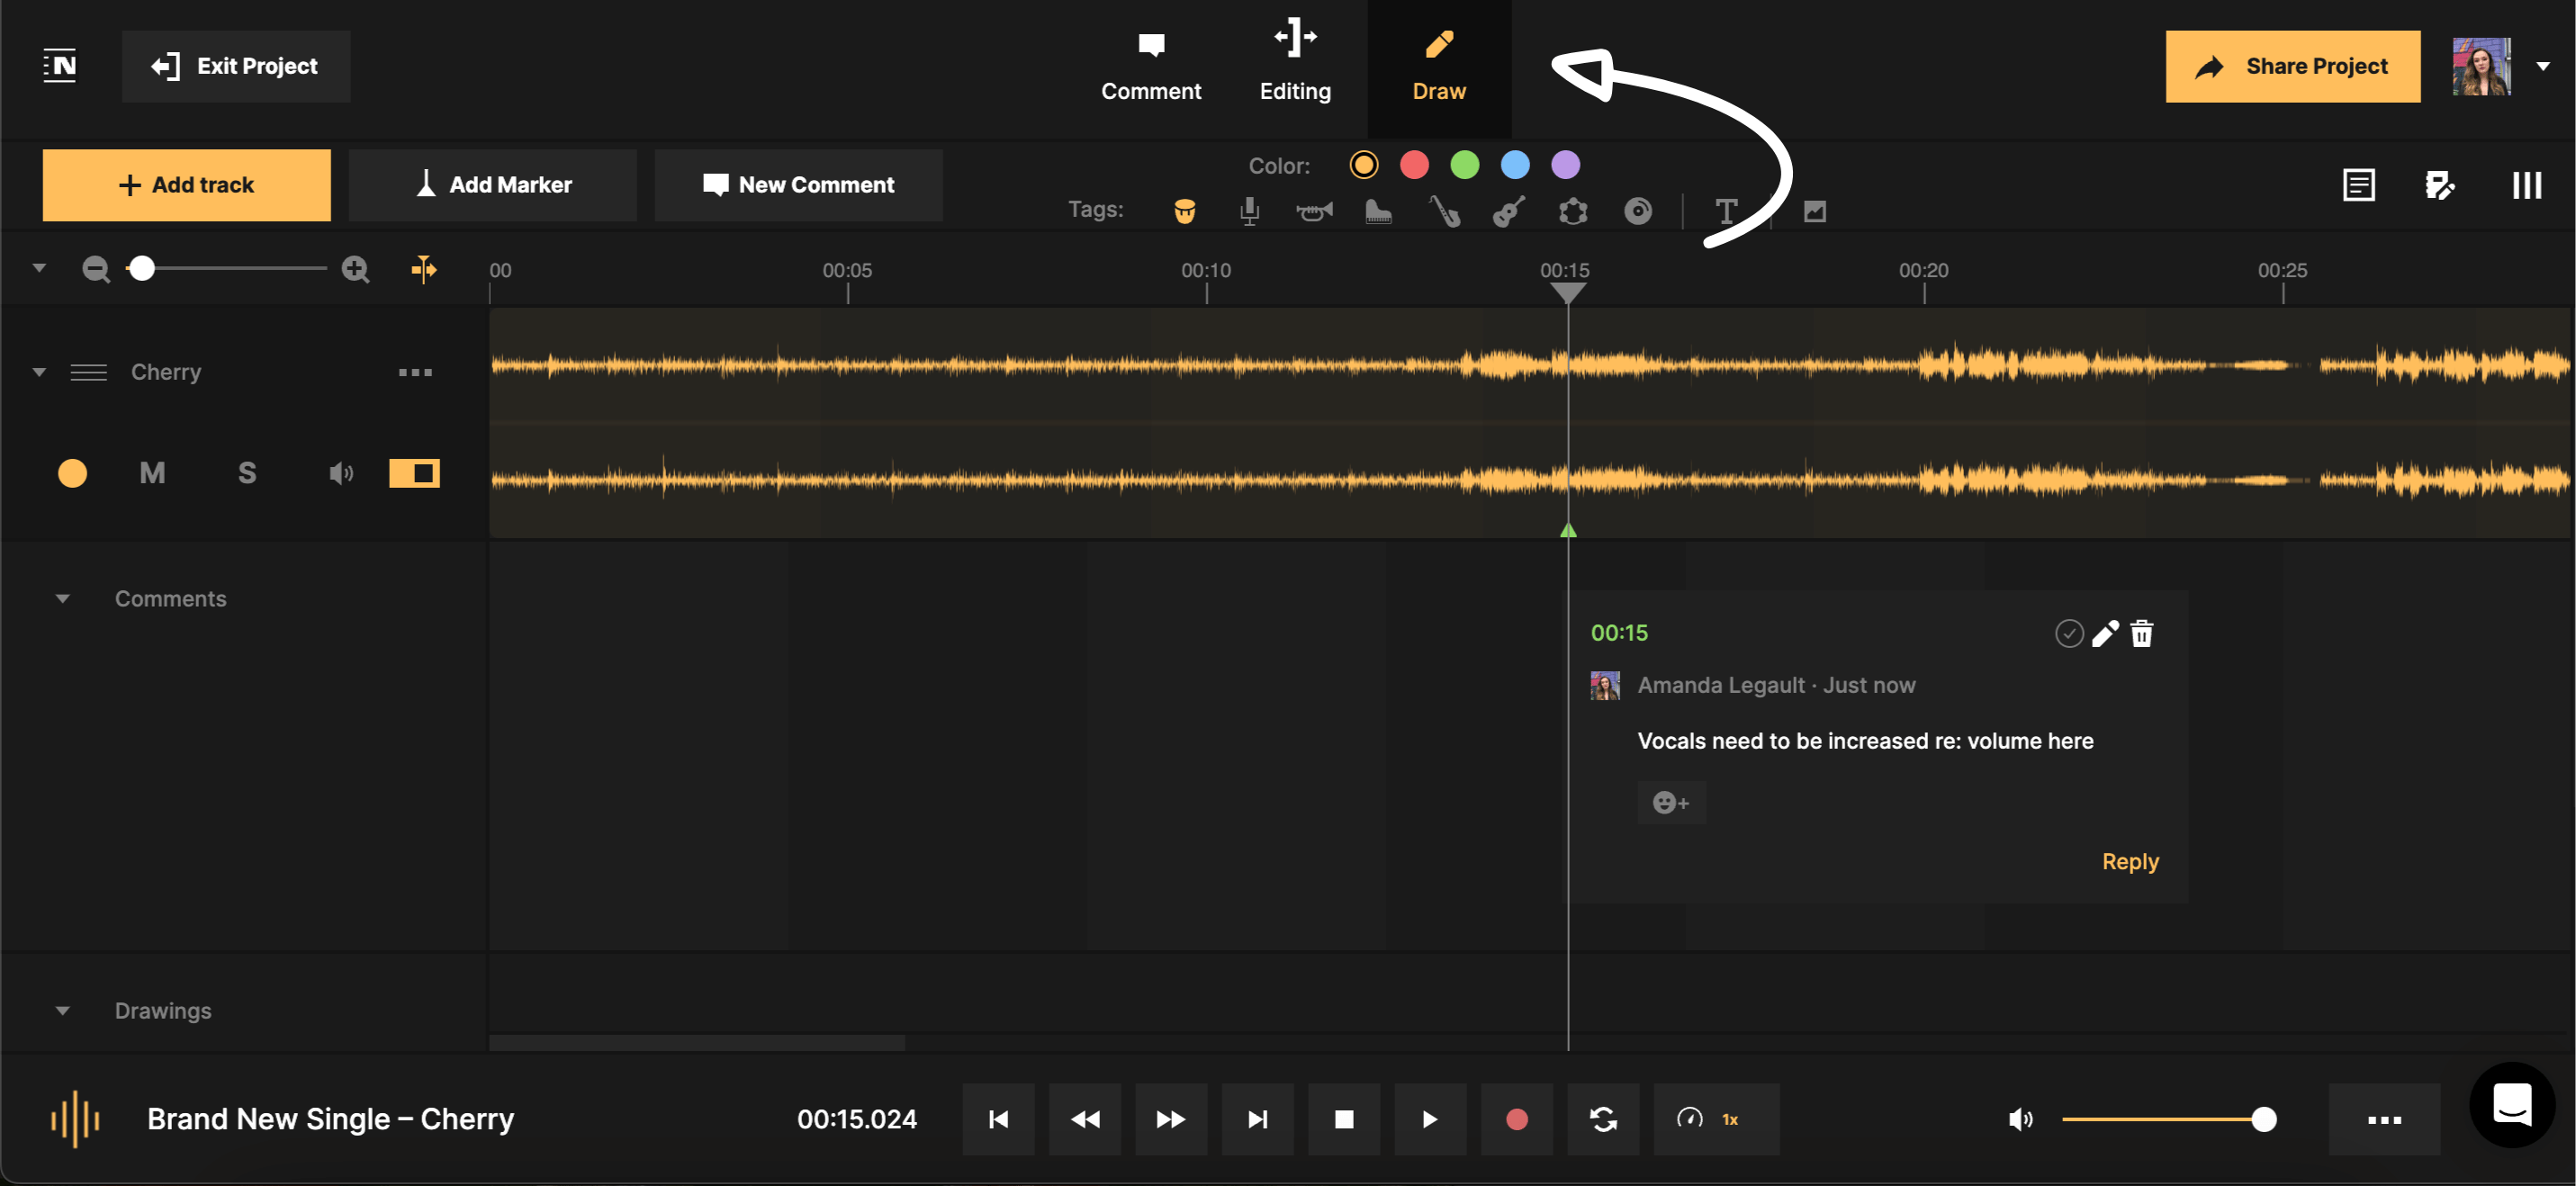Screen dimensions: 2576x1186
Task: Click the loop playback icon in the transport bar
Action: coord(1602,1119)
